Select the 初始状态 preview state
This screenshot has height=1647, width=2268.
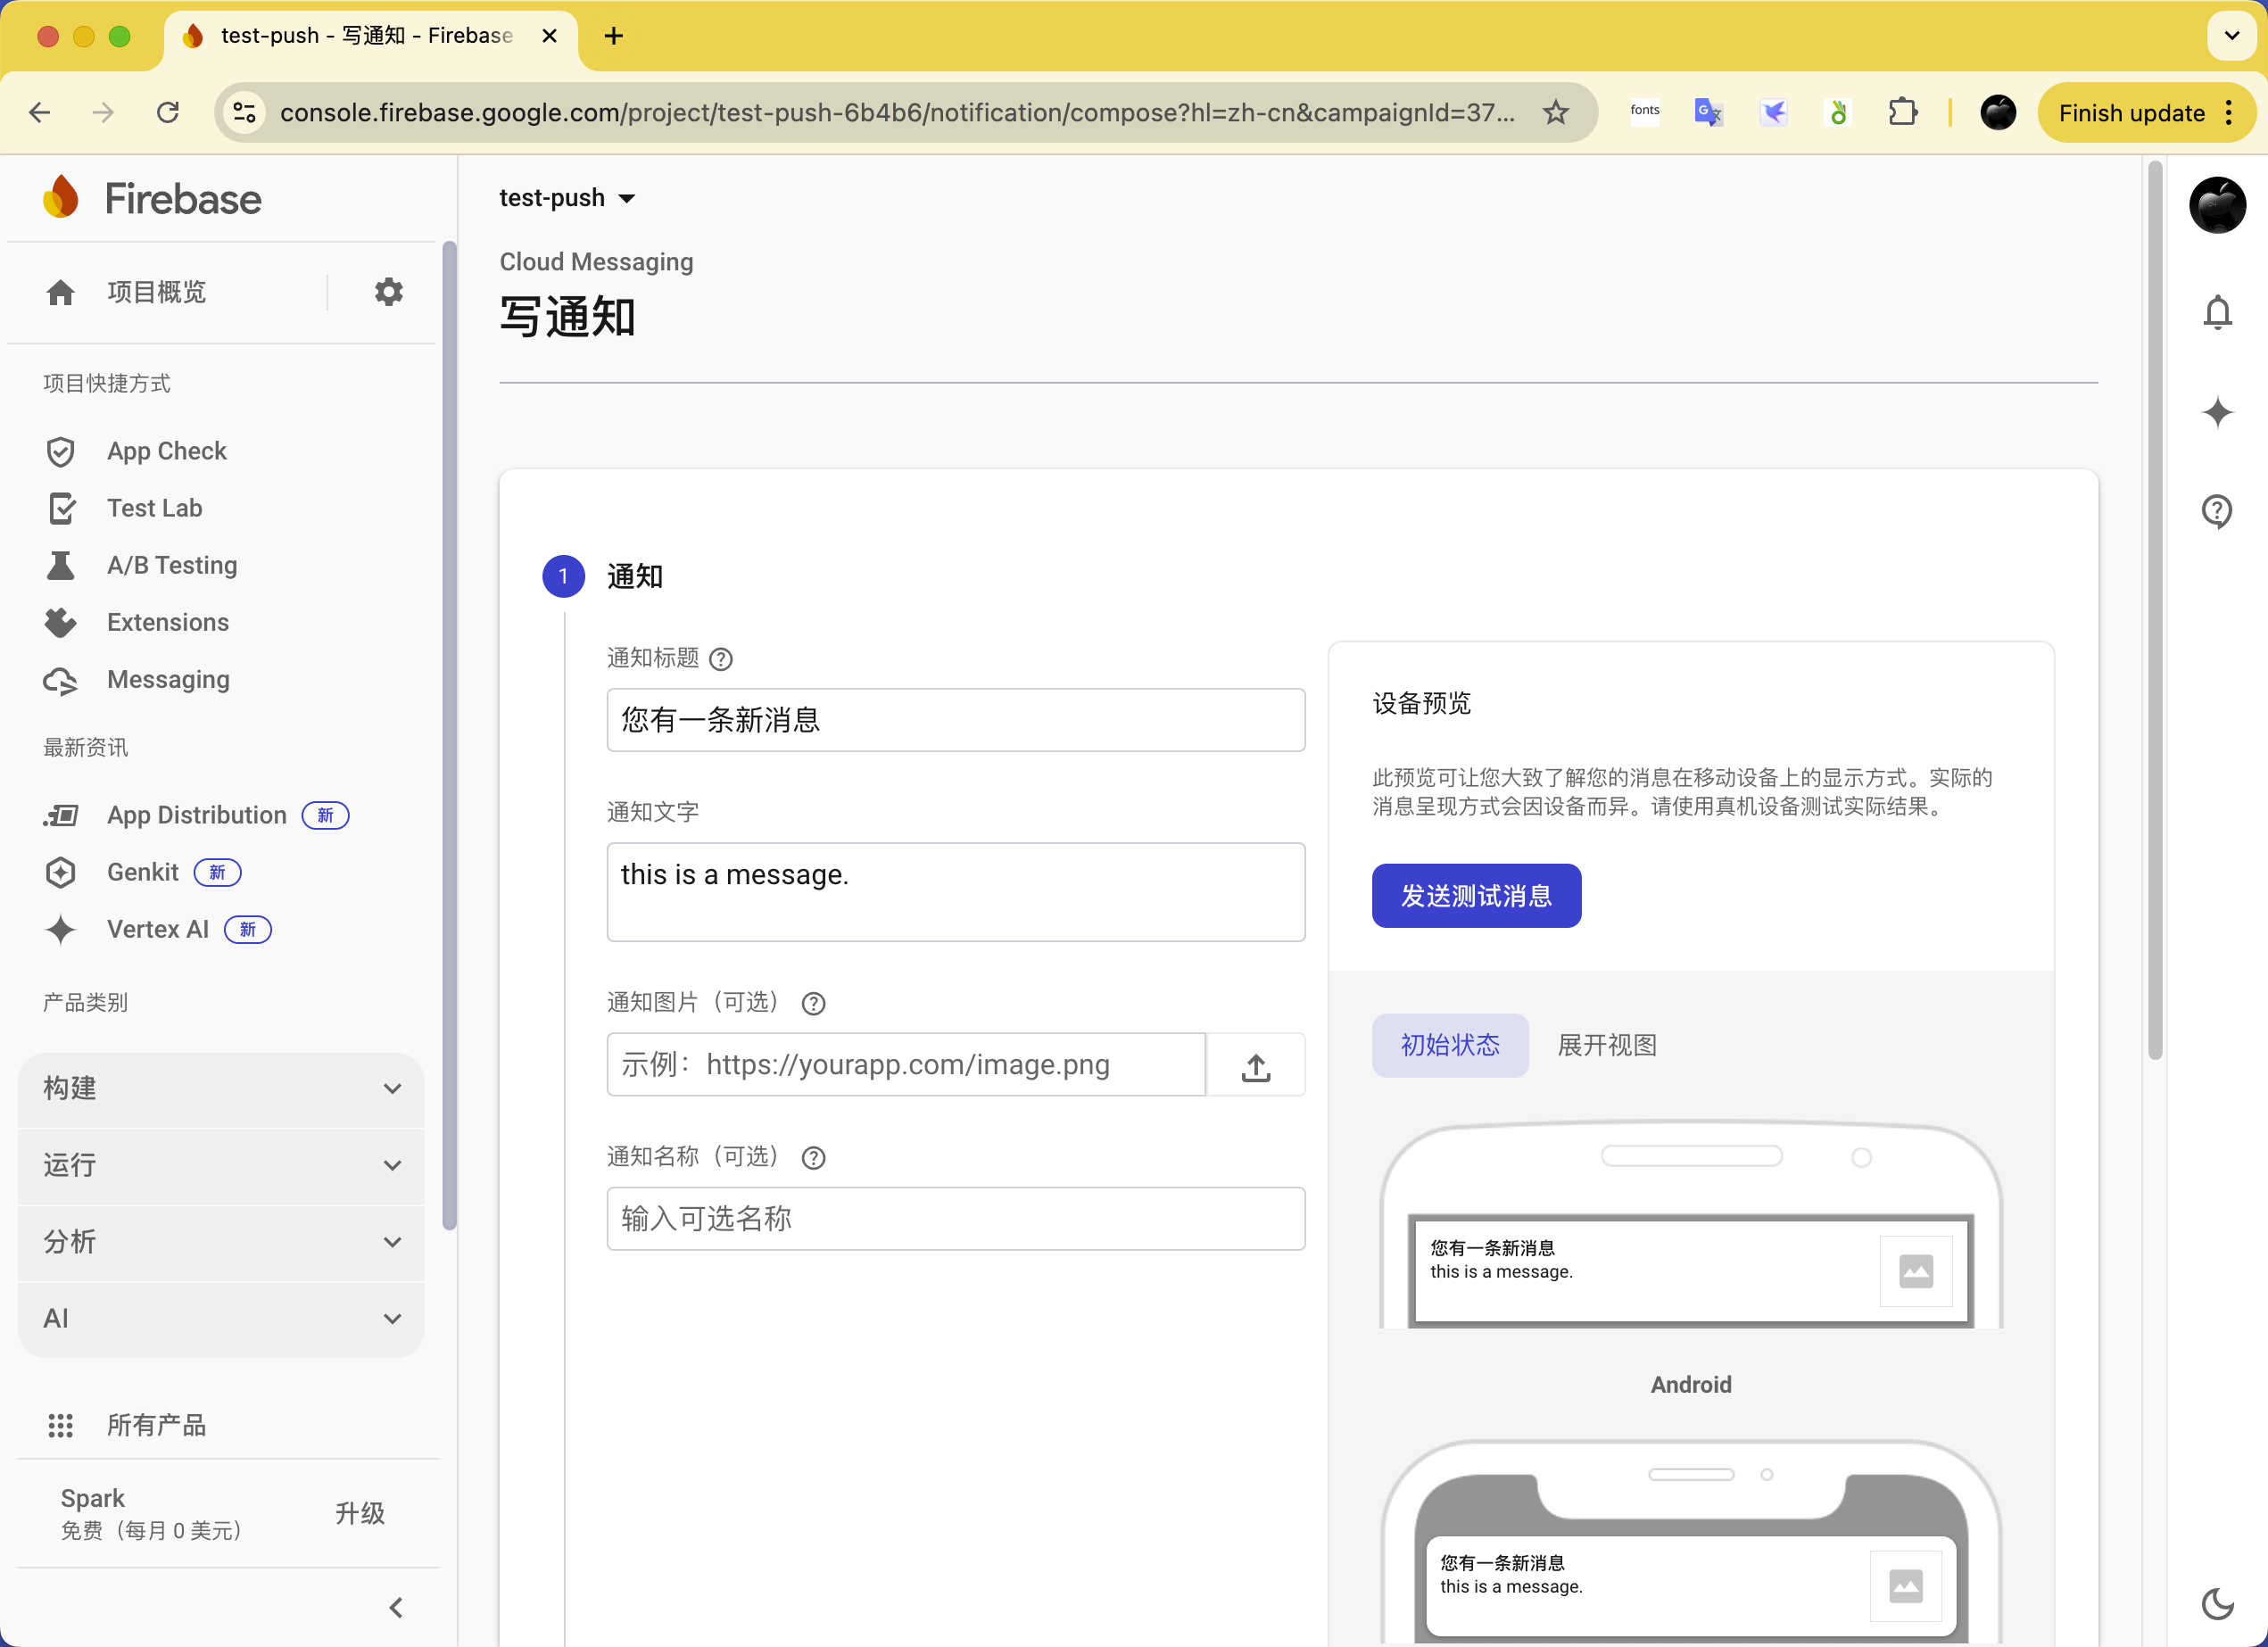click(1449, 1044)
